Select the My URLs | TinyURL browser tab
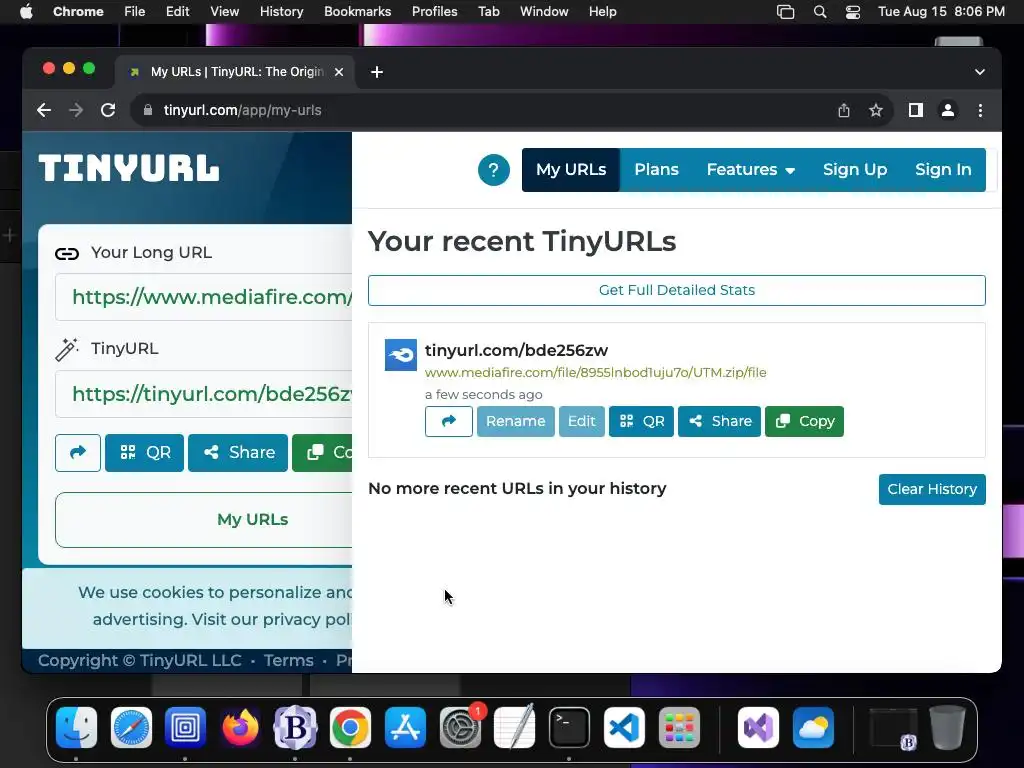The width and height of the screenshot is (1024, 768). (235, 72)
